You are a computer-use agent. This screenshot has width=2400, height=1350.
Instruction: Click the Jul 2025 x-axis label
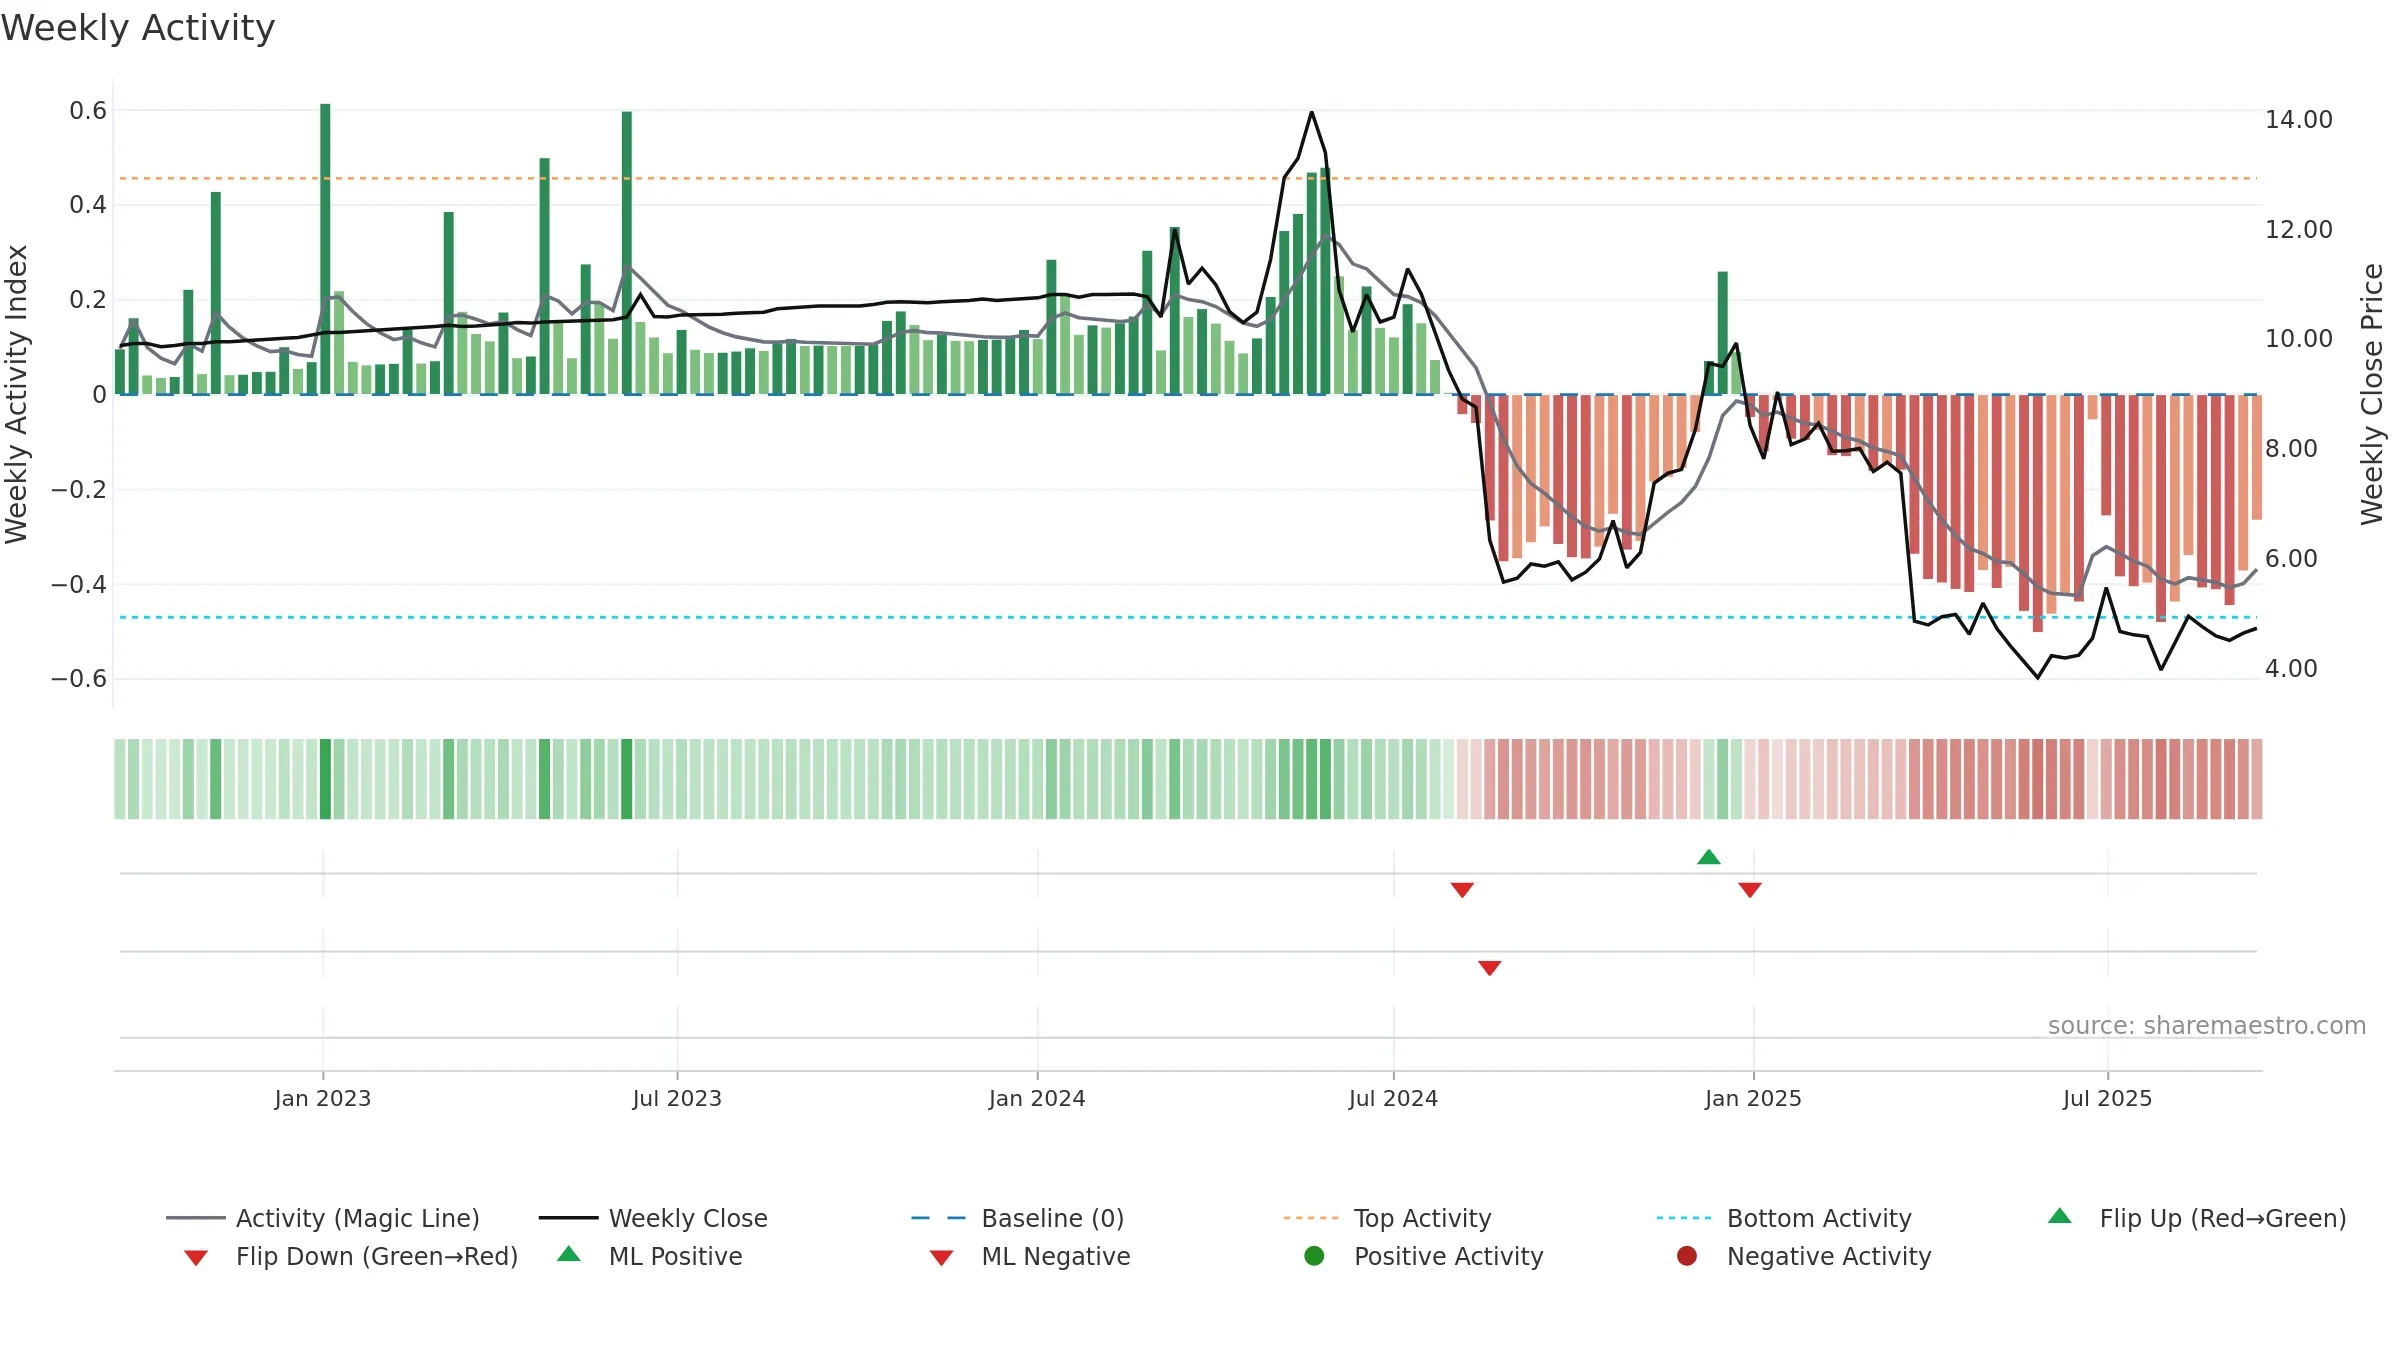(x=2107, y=1098)
